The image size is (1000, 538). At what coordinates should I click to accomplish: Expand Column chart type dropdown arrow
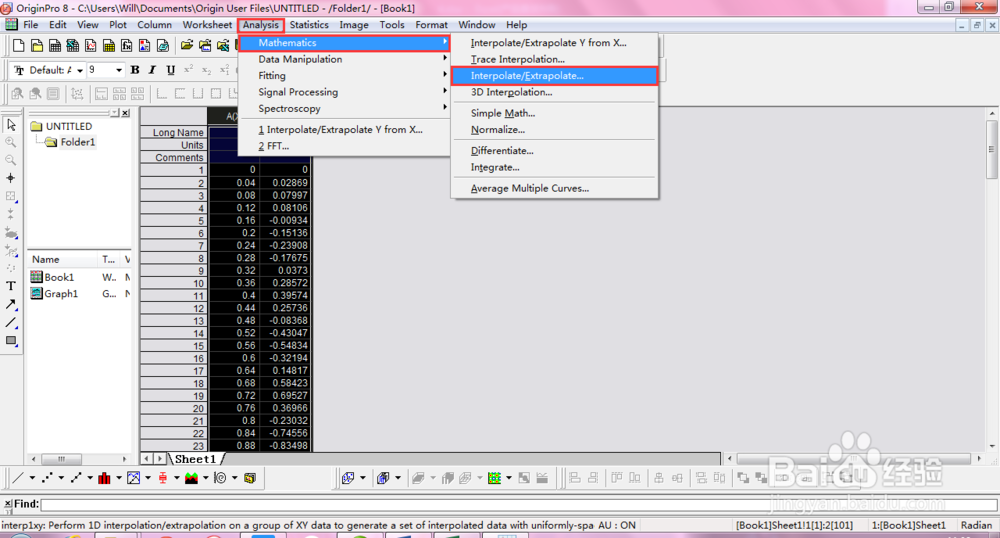click(x=119, y=477)
